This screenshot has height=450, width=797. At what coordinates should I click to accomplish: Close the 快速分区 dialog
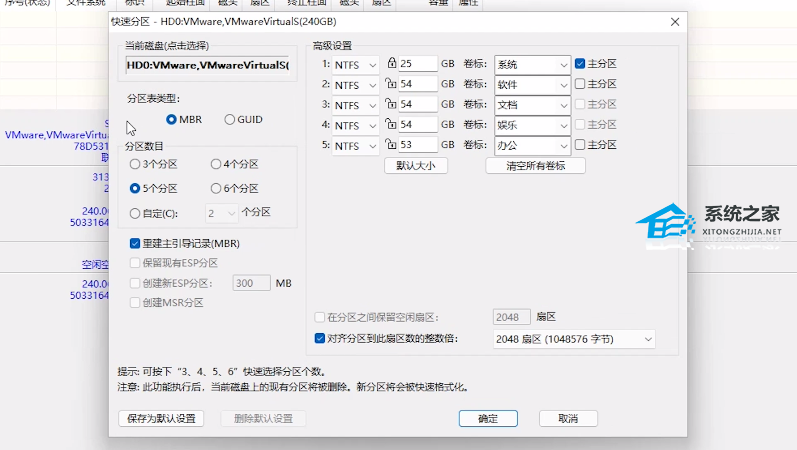pyautogui.click(x=675, y=22)
